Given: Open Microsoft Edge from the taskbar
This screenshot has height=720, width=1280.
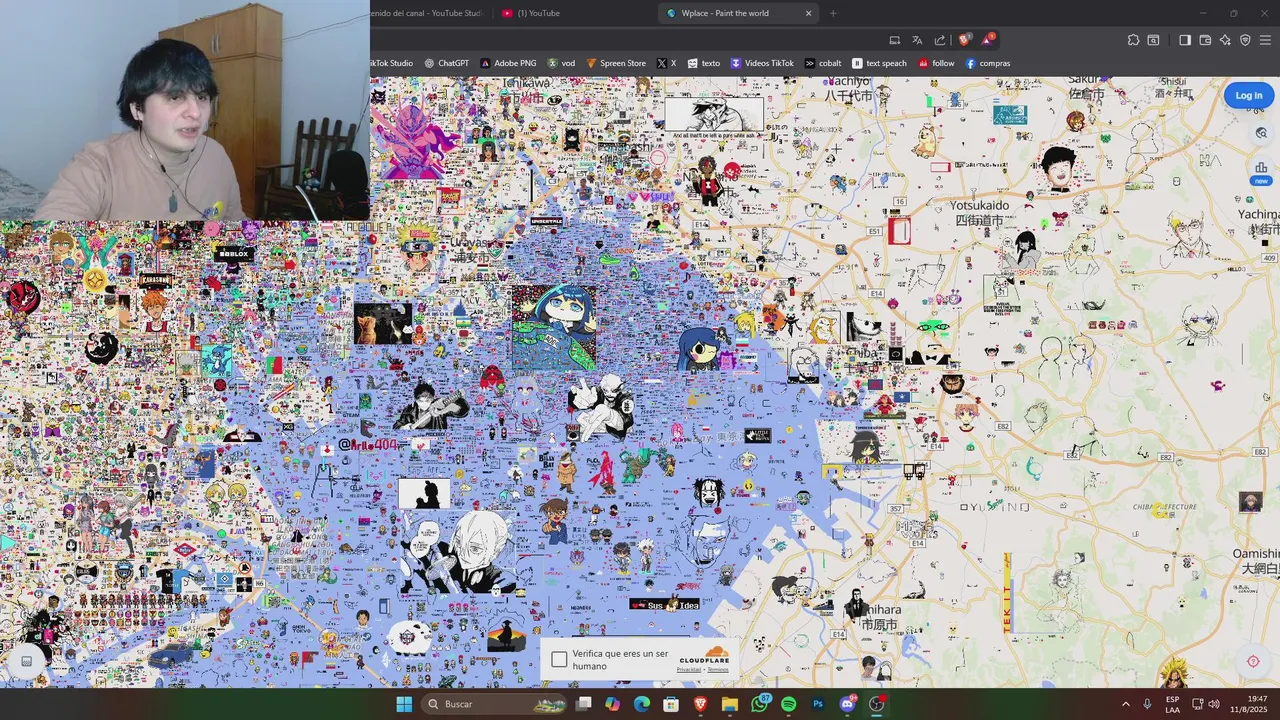Looking at the screenshot, I should click(642, 704).
